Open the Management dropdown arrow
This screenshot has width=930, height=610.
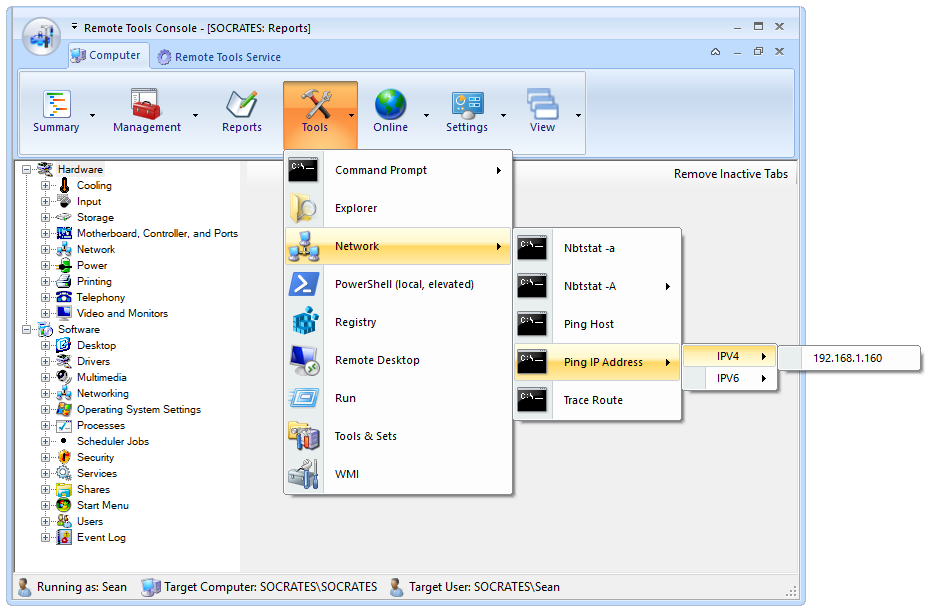click(195, 116)
